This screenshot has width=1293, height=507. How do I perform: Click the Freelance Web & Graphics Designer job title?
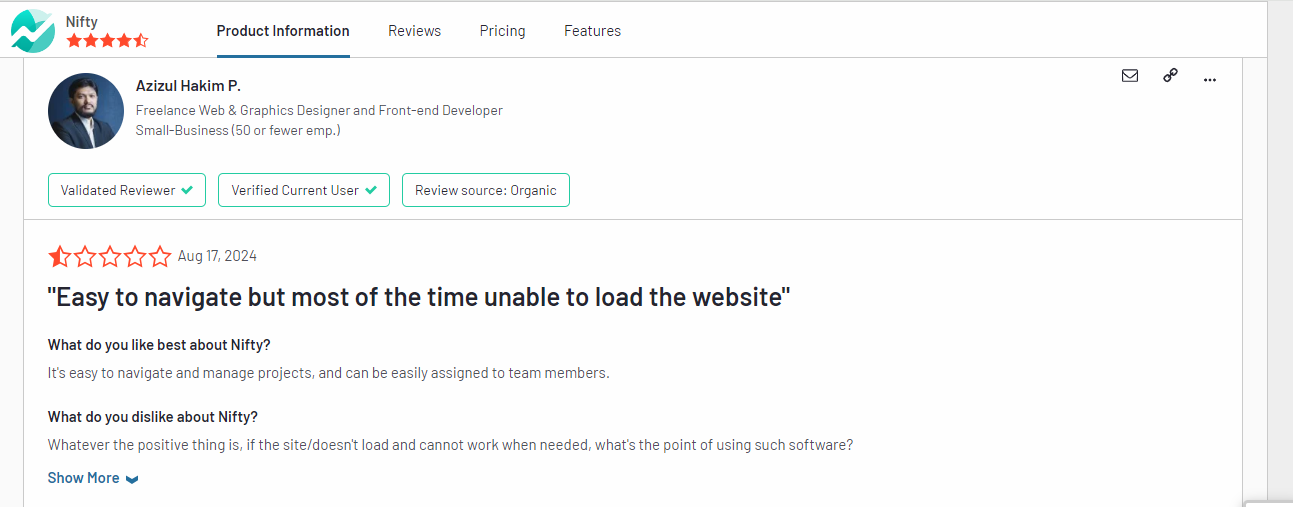point(319,110)
